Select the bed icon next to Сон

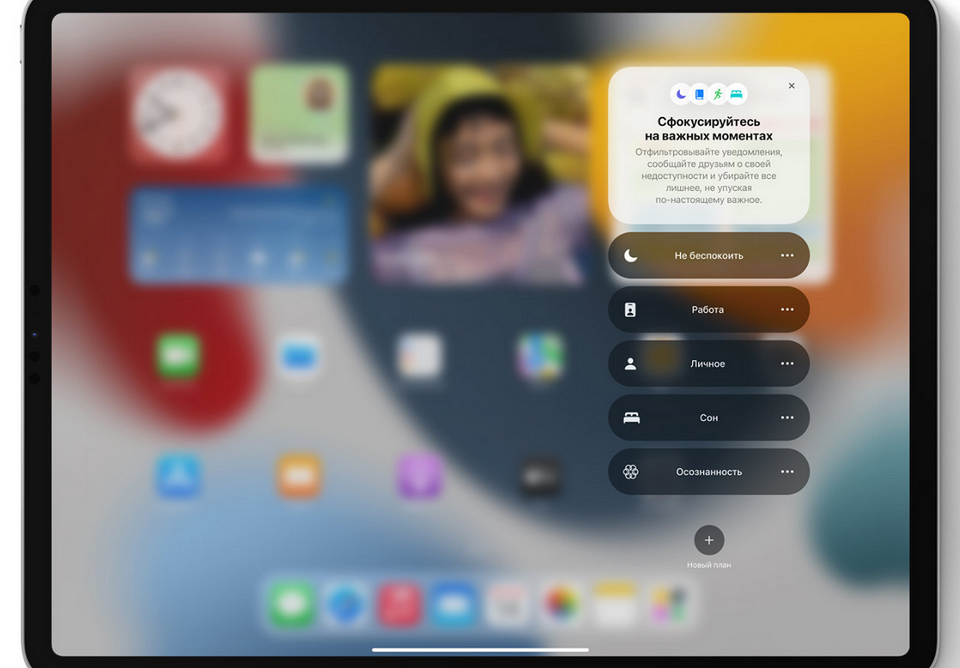630,417
